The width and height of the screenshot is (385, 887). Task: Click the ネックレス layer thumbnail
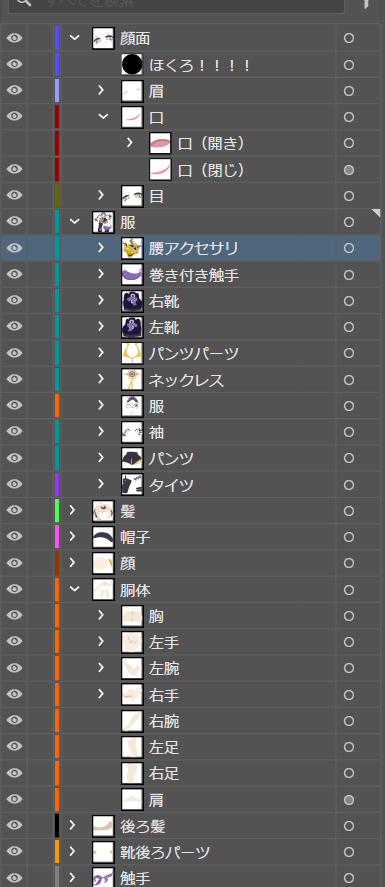(x=132, y=380)
